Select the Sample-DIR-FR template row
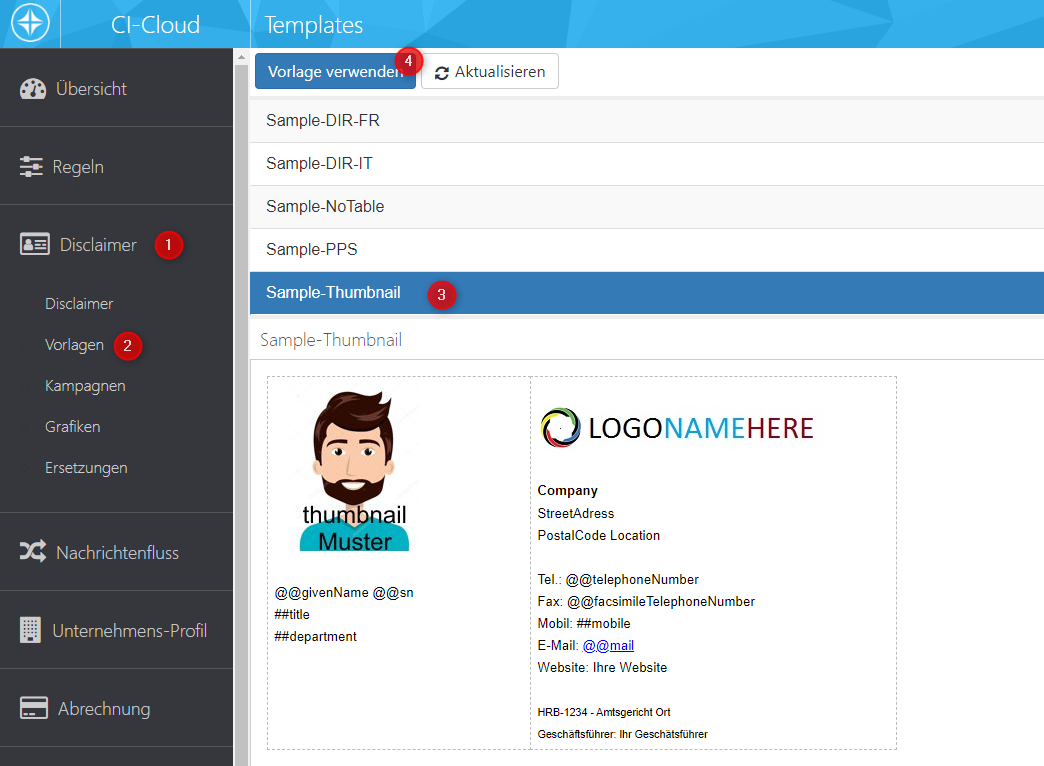The height and width of the screenshot is (766, 1044). [323, 121]
